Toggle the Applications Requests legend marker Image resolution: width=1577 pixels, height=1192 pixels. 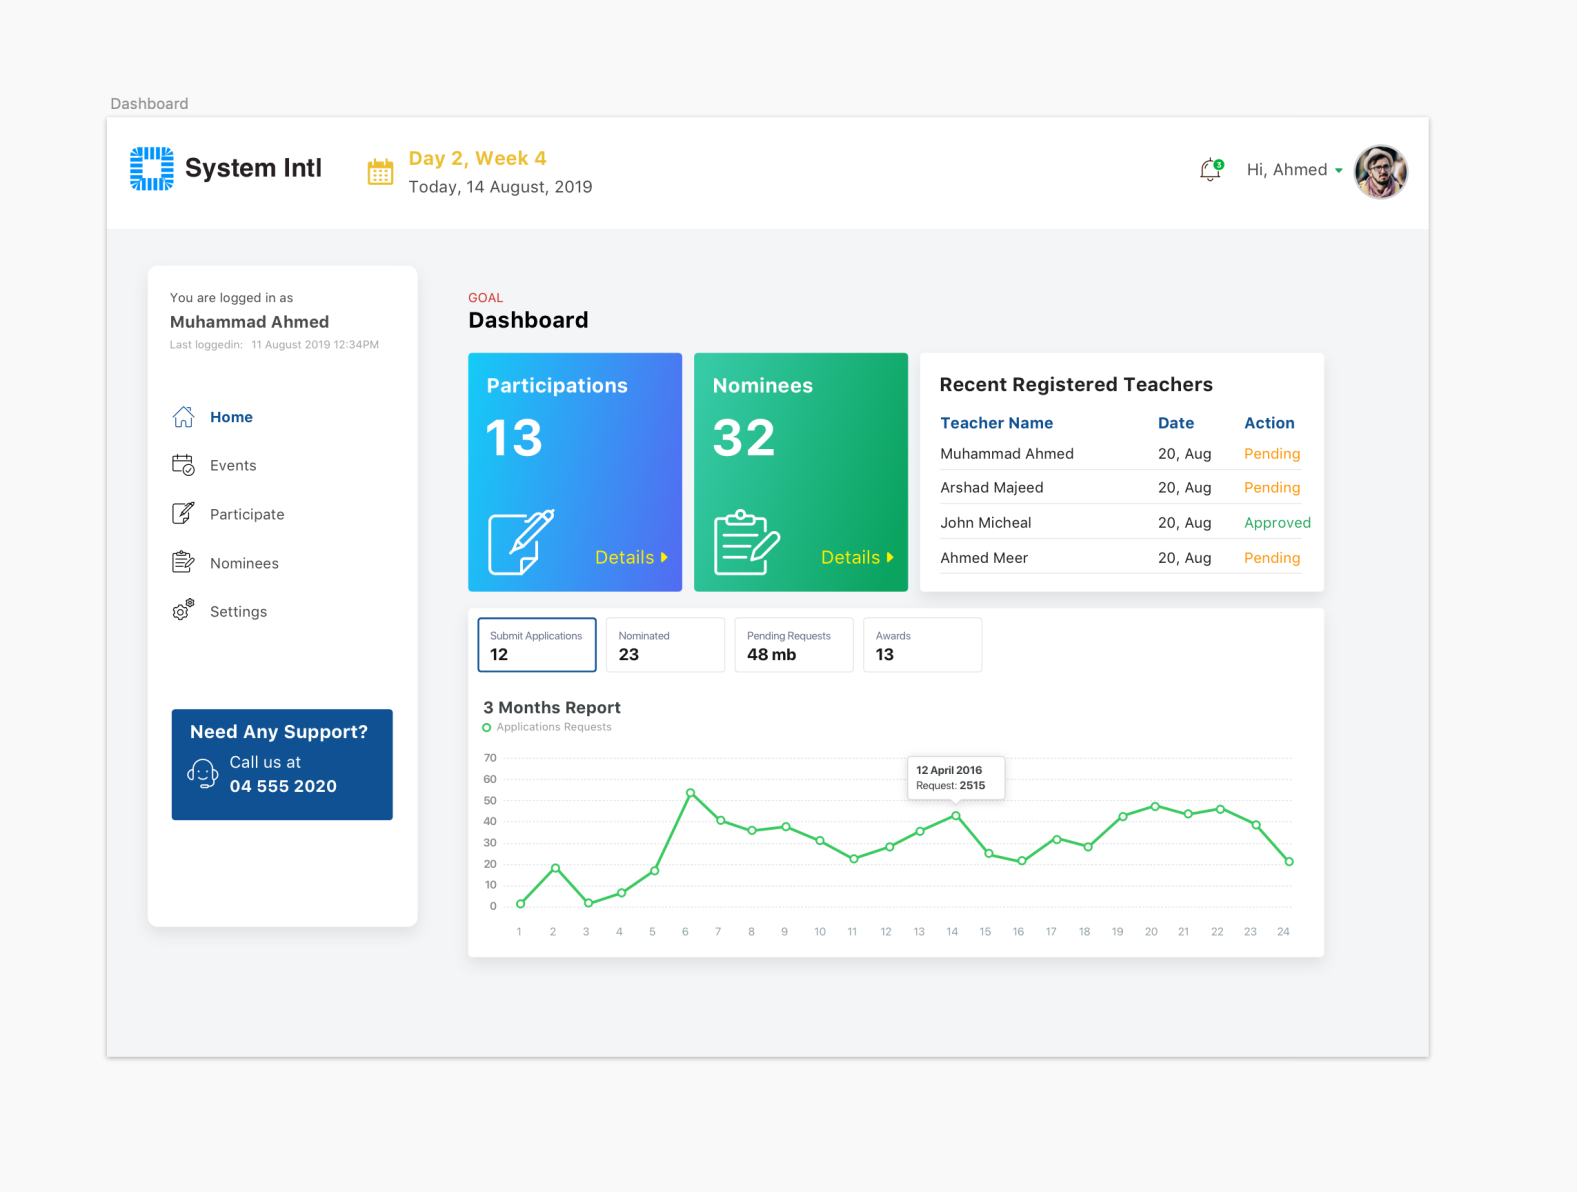[487, 728]
